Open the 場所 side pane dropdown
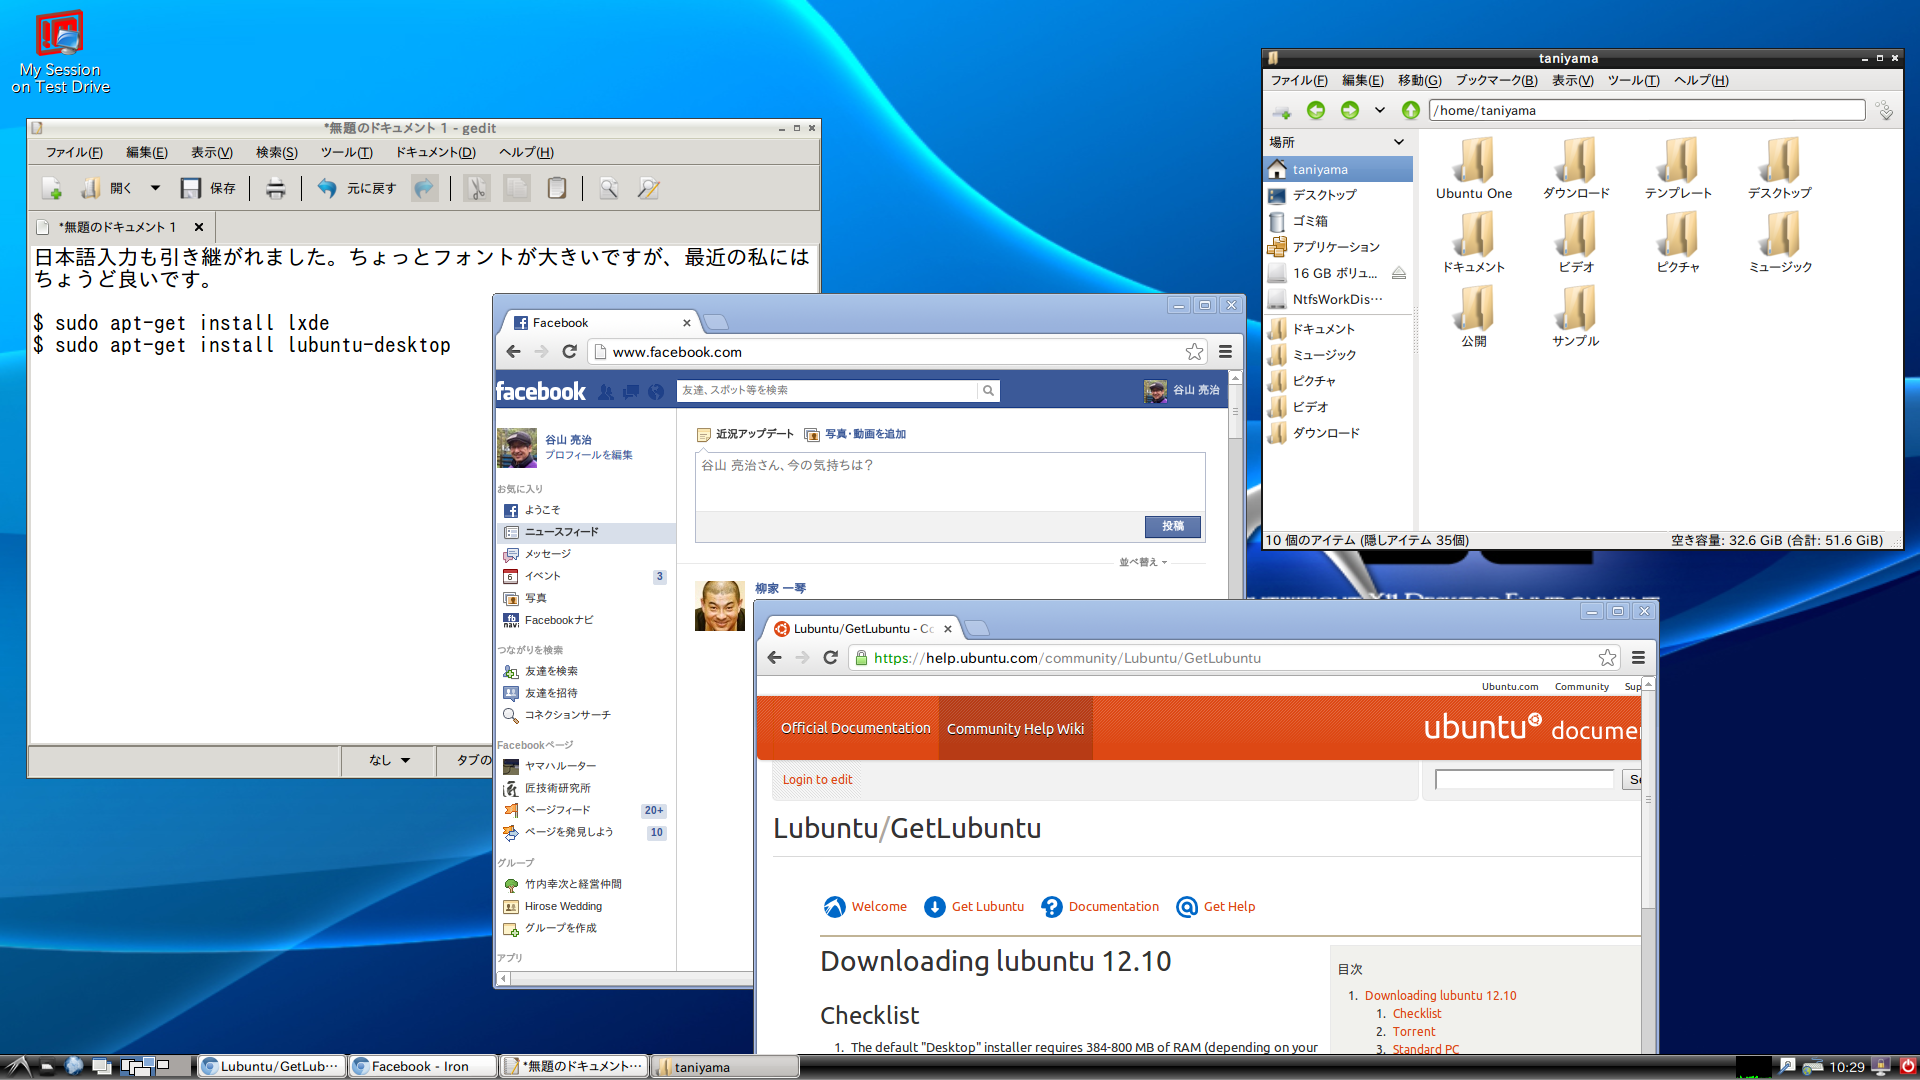The image size is (1920, 1080). click(x=1399, y=142)
